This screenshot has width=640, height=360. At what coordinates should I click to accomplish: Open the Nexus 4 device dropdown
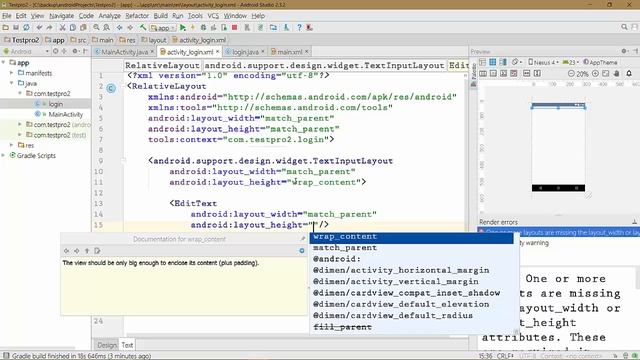(542, 62)
